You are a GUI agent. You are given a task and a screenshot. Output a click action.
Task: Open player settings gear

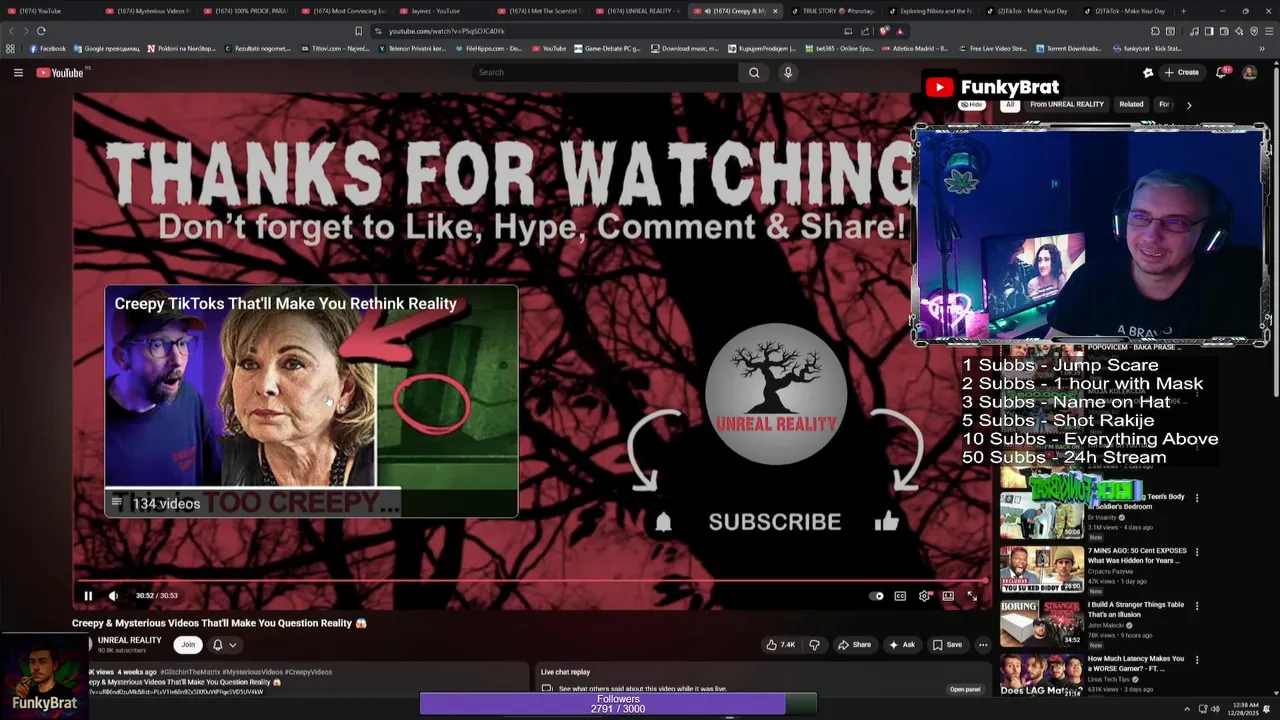(x=924, y=596)
